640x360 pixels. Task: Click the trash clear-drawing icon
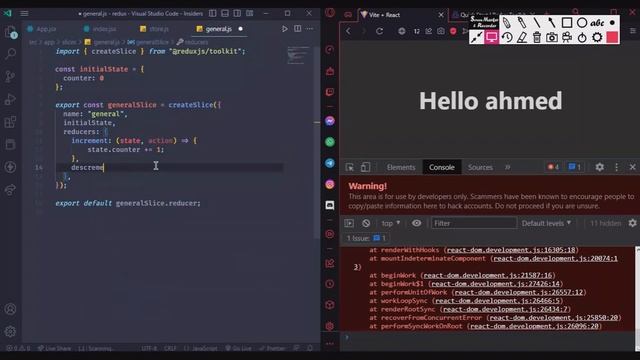(537, 38)
